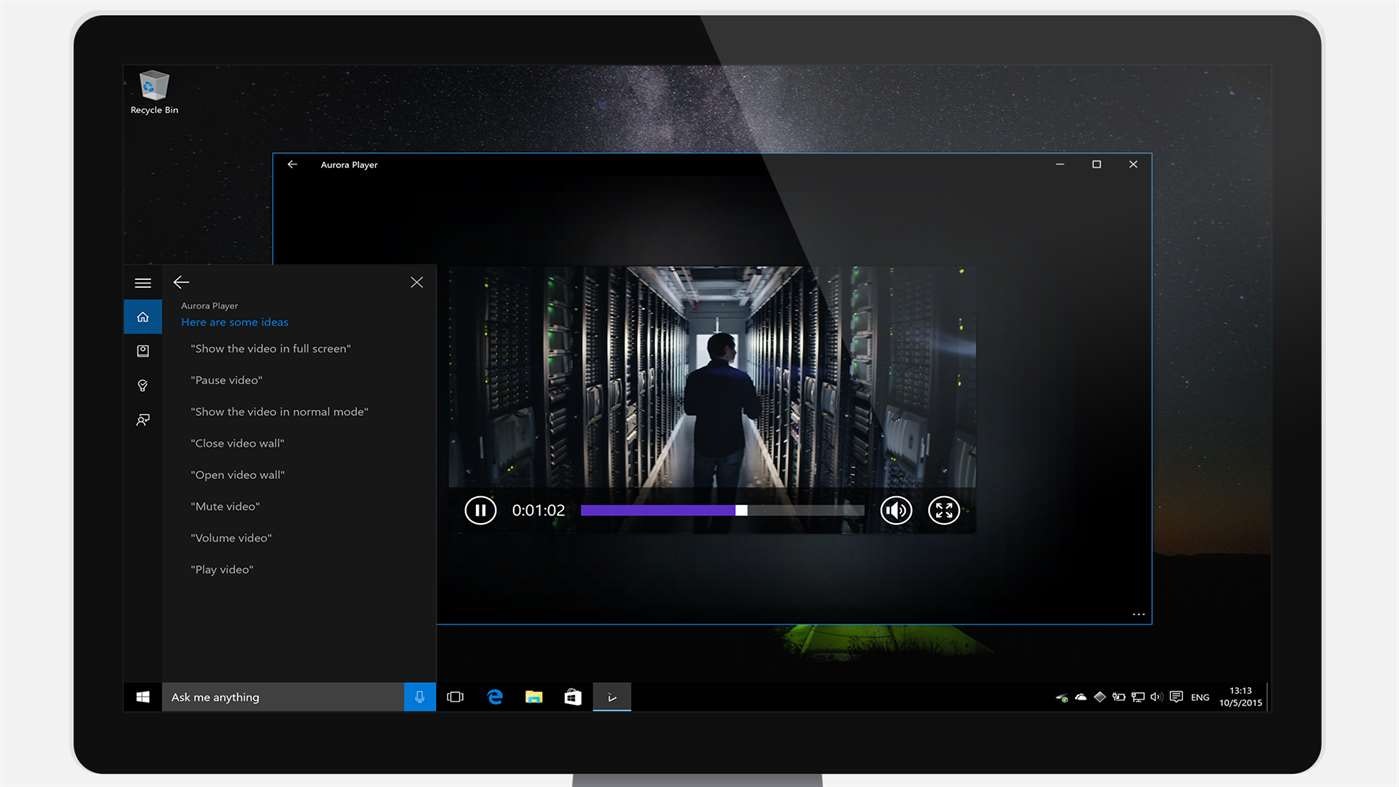Activate the Cortana microphone button
The height and width of the screenshot is (787, 1399).
pos(420,697)
